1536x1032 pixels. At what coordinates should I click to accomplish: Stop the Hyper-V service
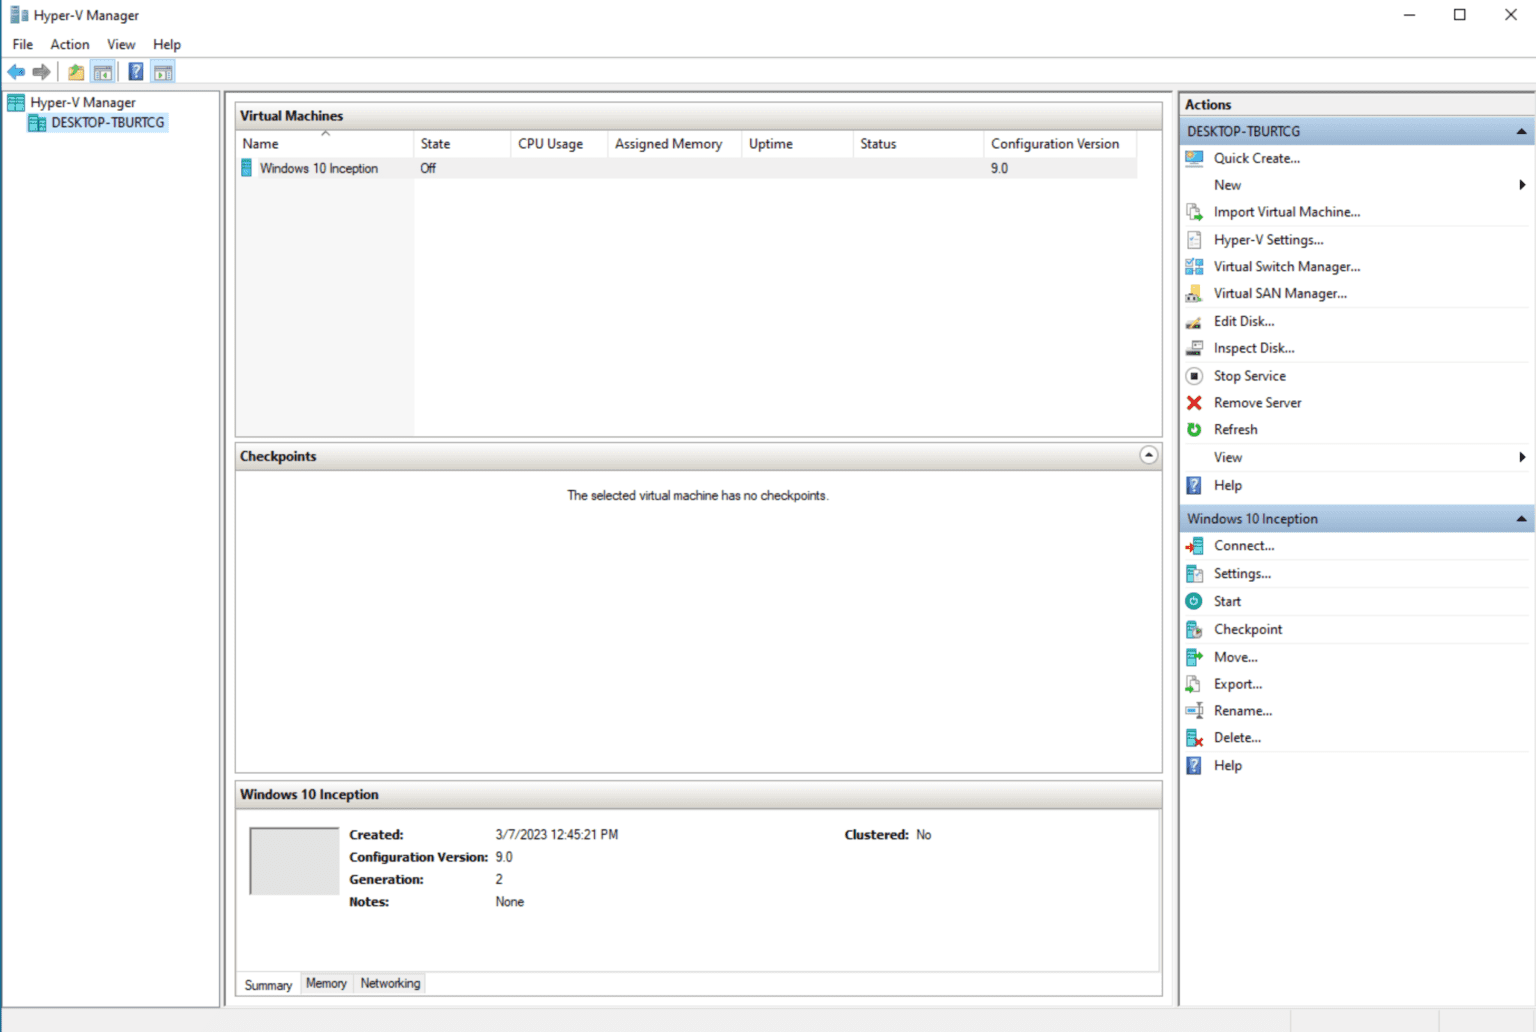[x=1249, y=375]
